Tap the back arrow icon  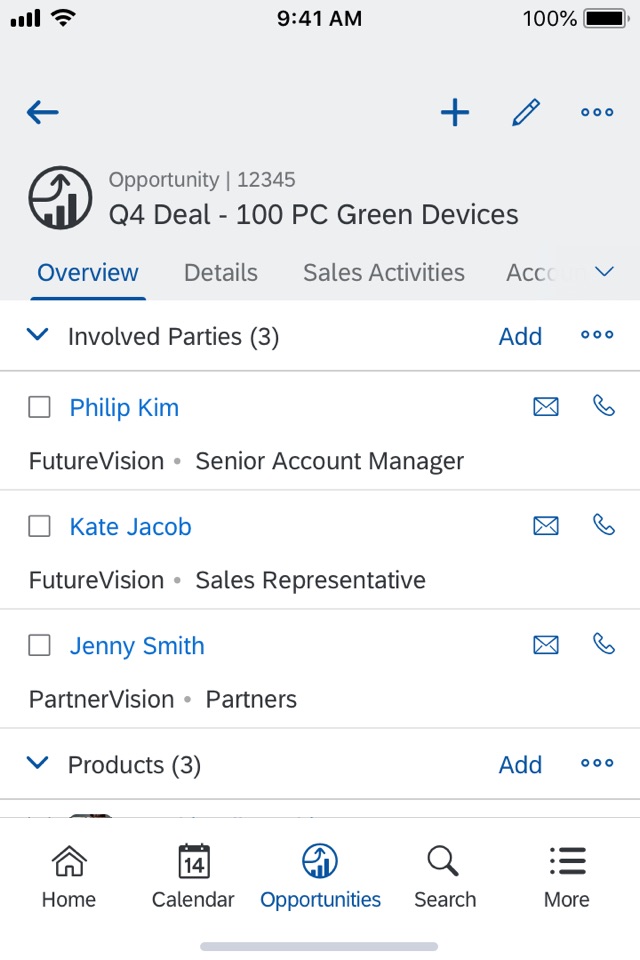point(43,113)
